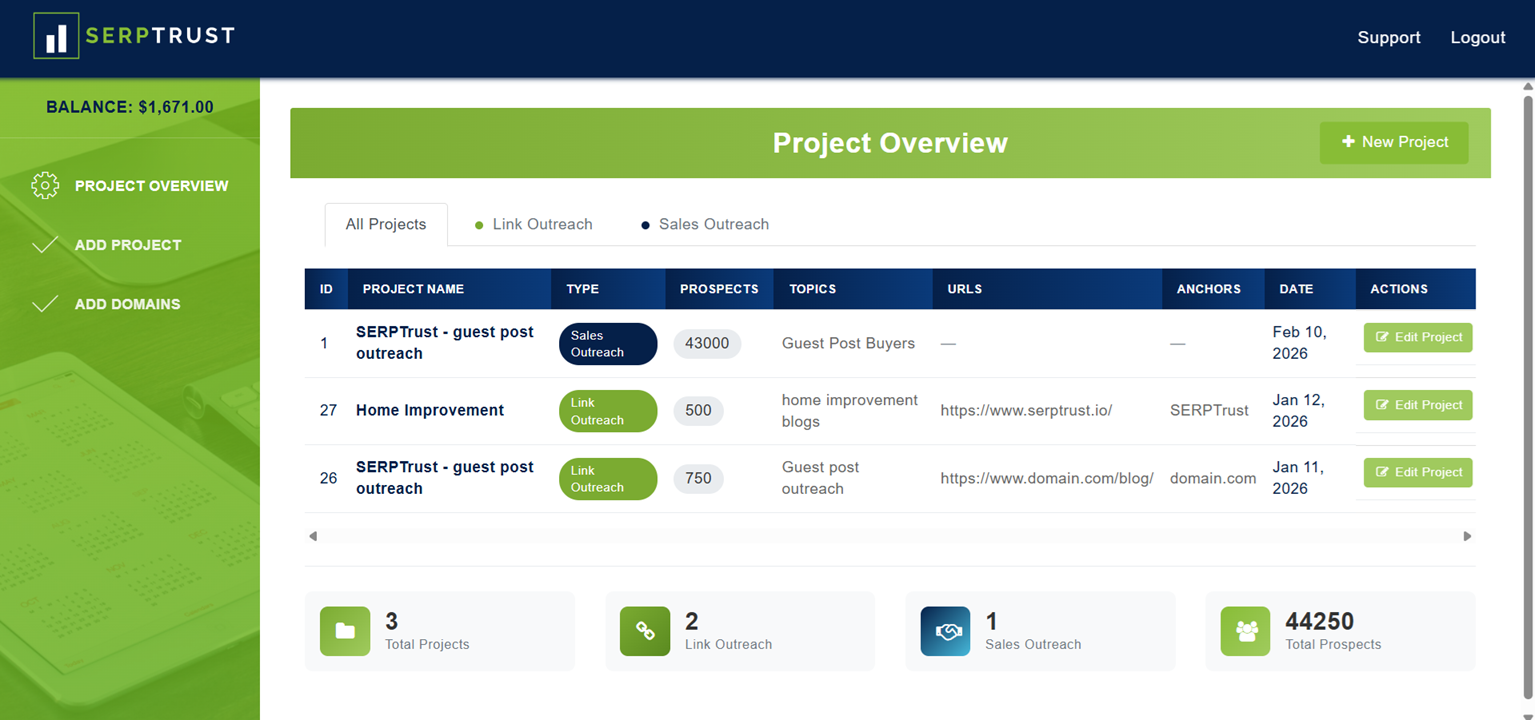Click the link icon in Link Outreach card
This screenshot has width=1535, height=720.
pos(645,631)
